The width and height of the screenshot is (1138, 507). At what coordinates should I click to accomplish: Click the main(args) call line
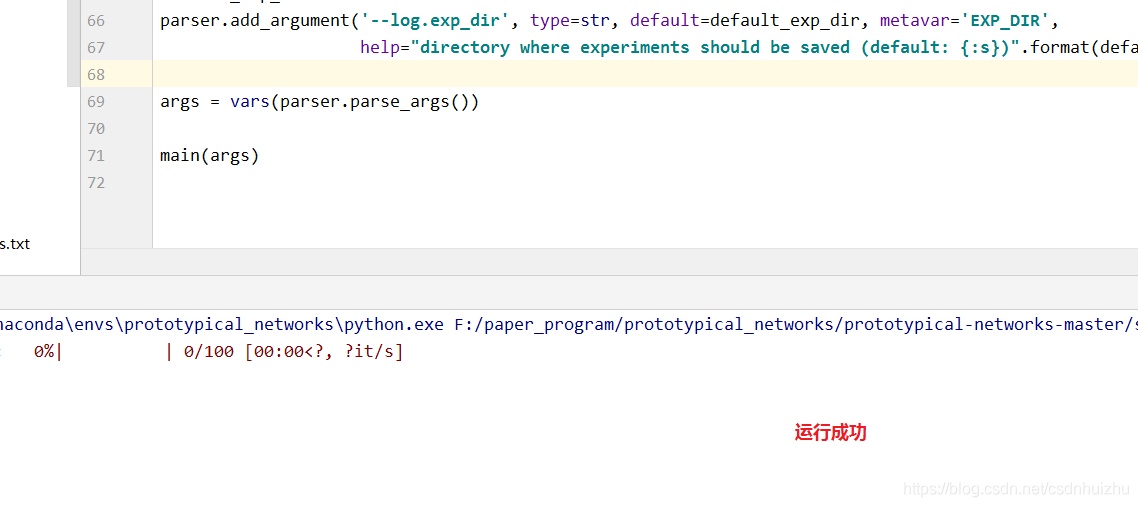(210, 155)
